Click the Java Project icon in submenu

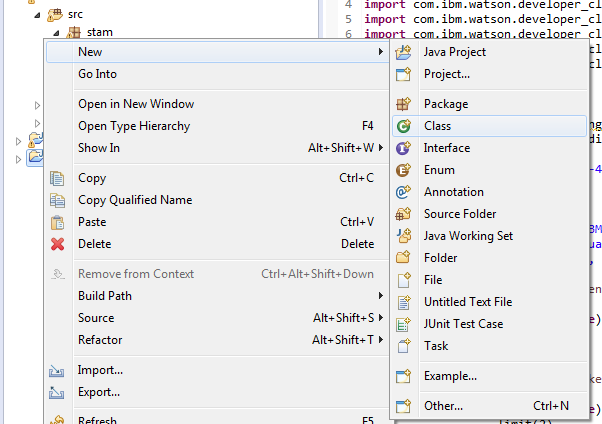(x=404, y=52)
